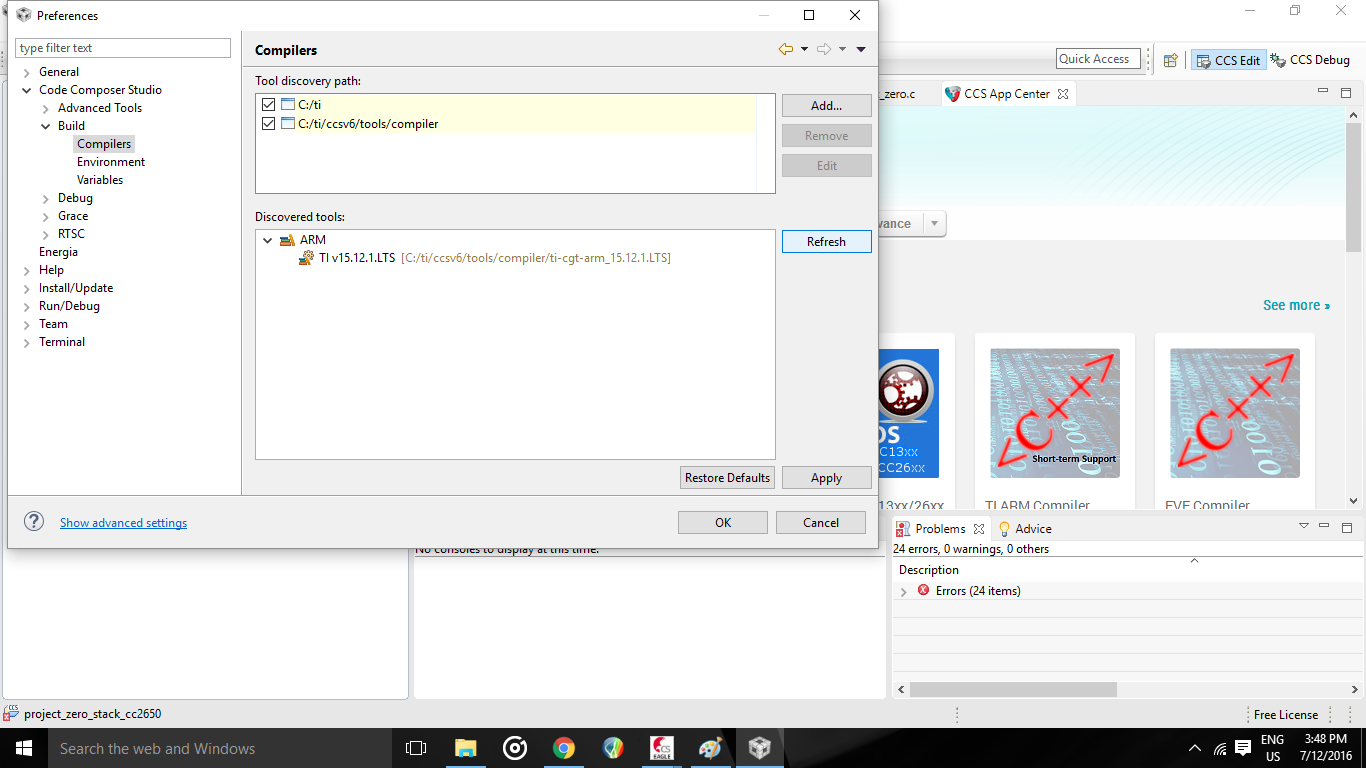Click the network Wi-Fi tray icon

[x=1220, y=748]
